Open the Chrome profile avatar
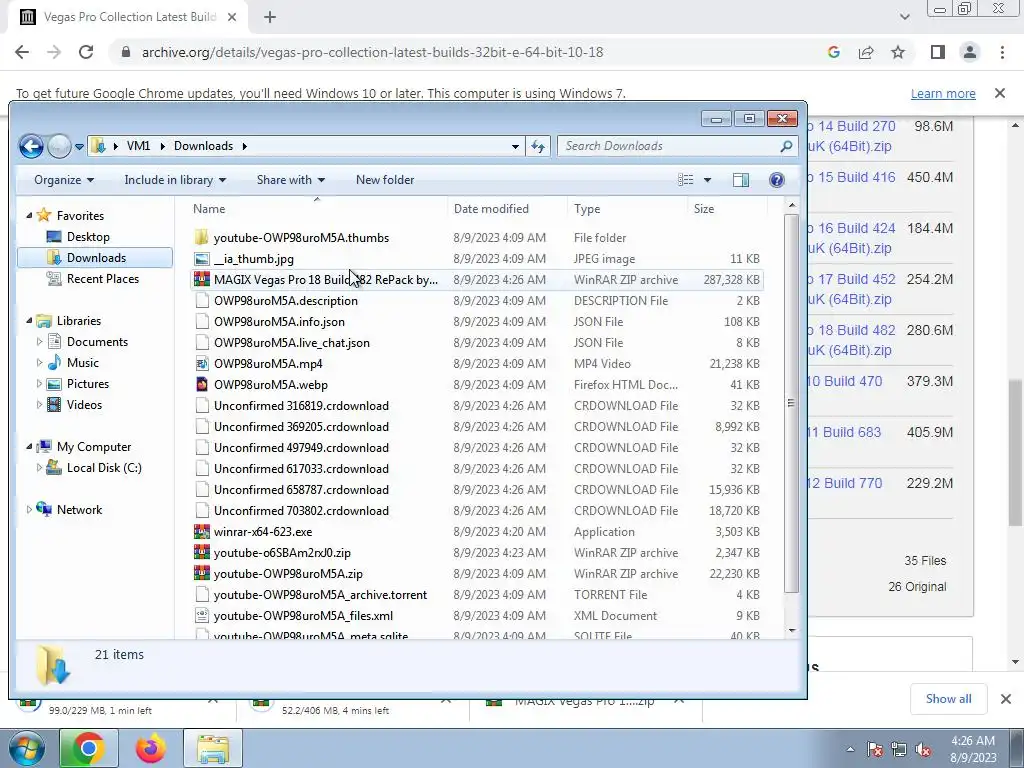 coord(970,52)
